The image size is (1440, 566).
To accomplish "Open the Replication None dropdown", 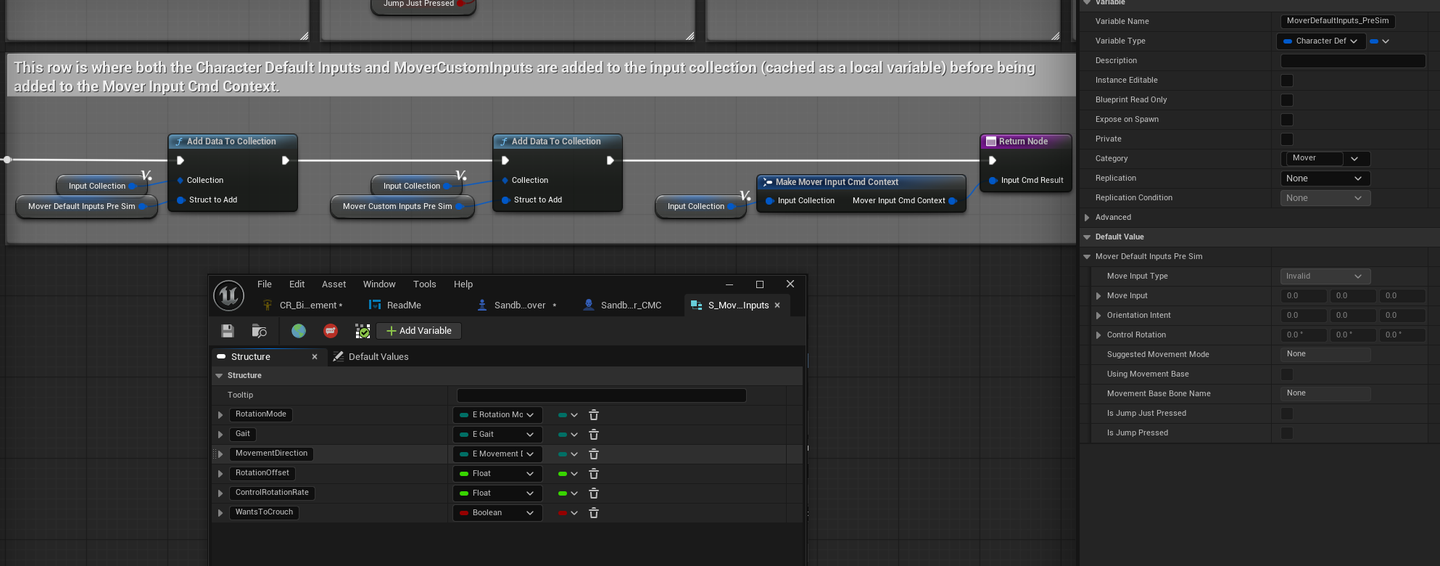I will click(x=1325, y=178).
